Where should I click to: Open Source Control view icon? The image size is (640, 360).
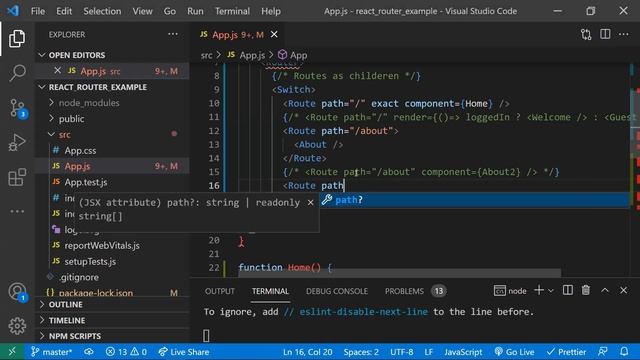pyautogui.click(x=17, y=108)
